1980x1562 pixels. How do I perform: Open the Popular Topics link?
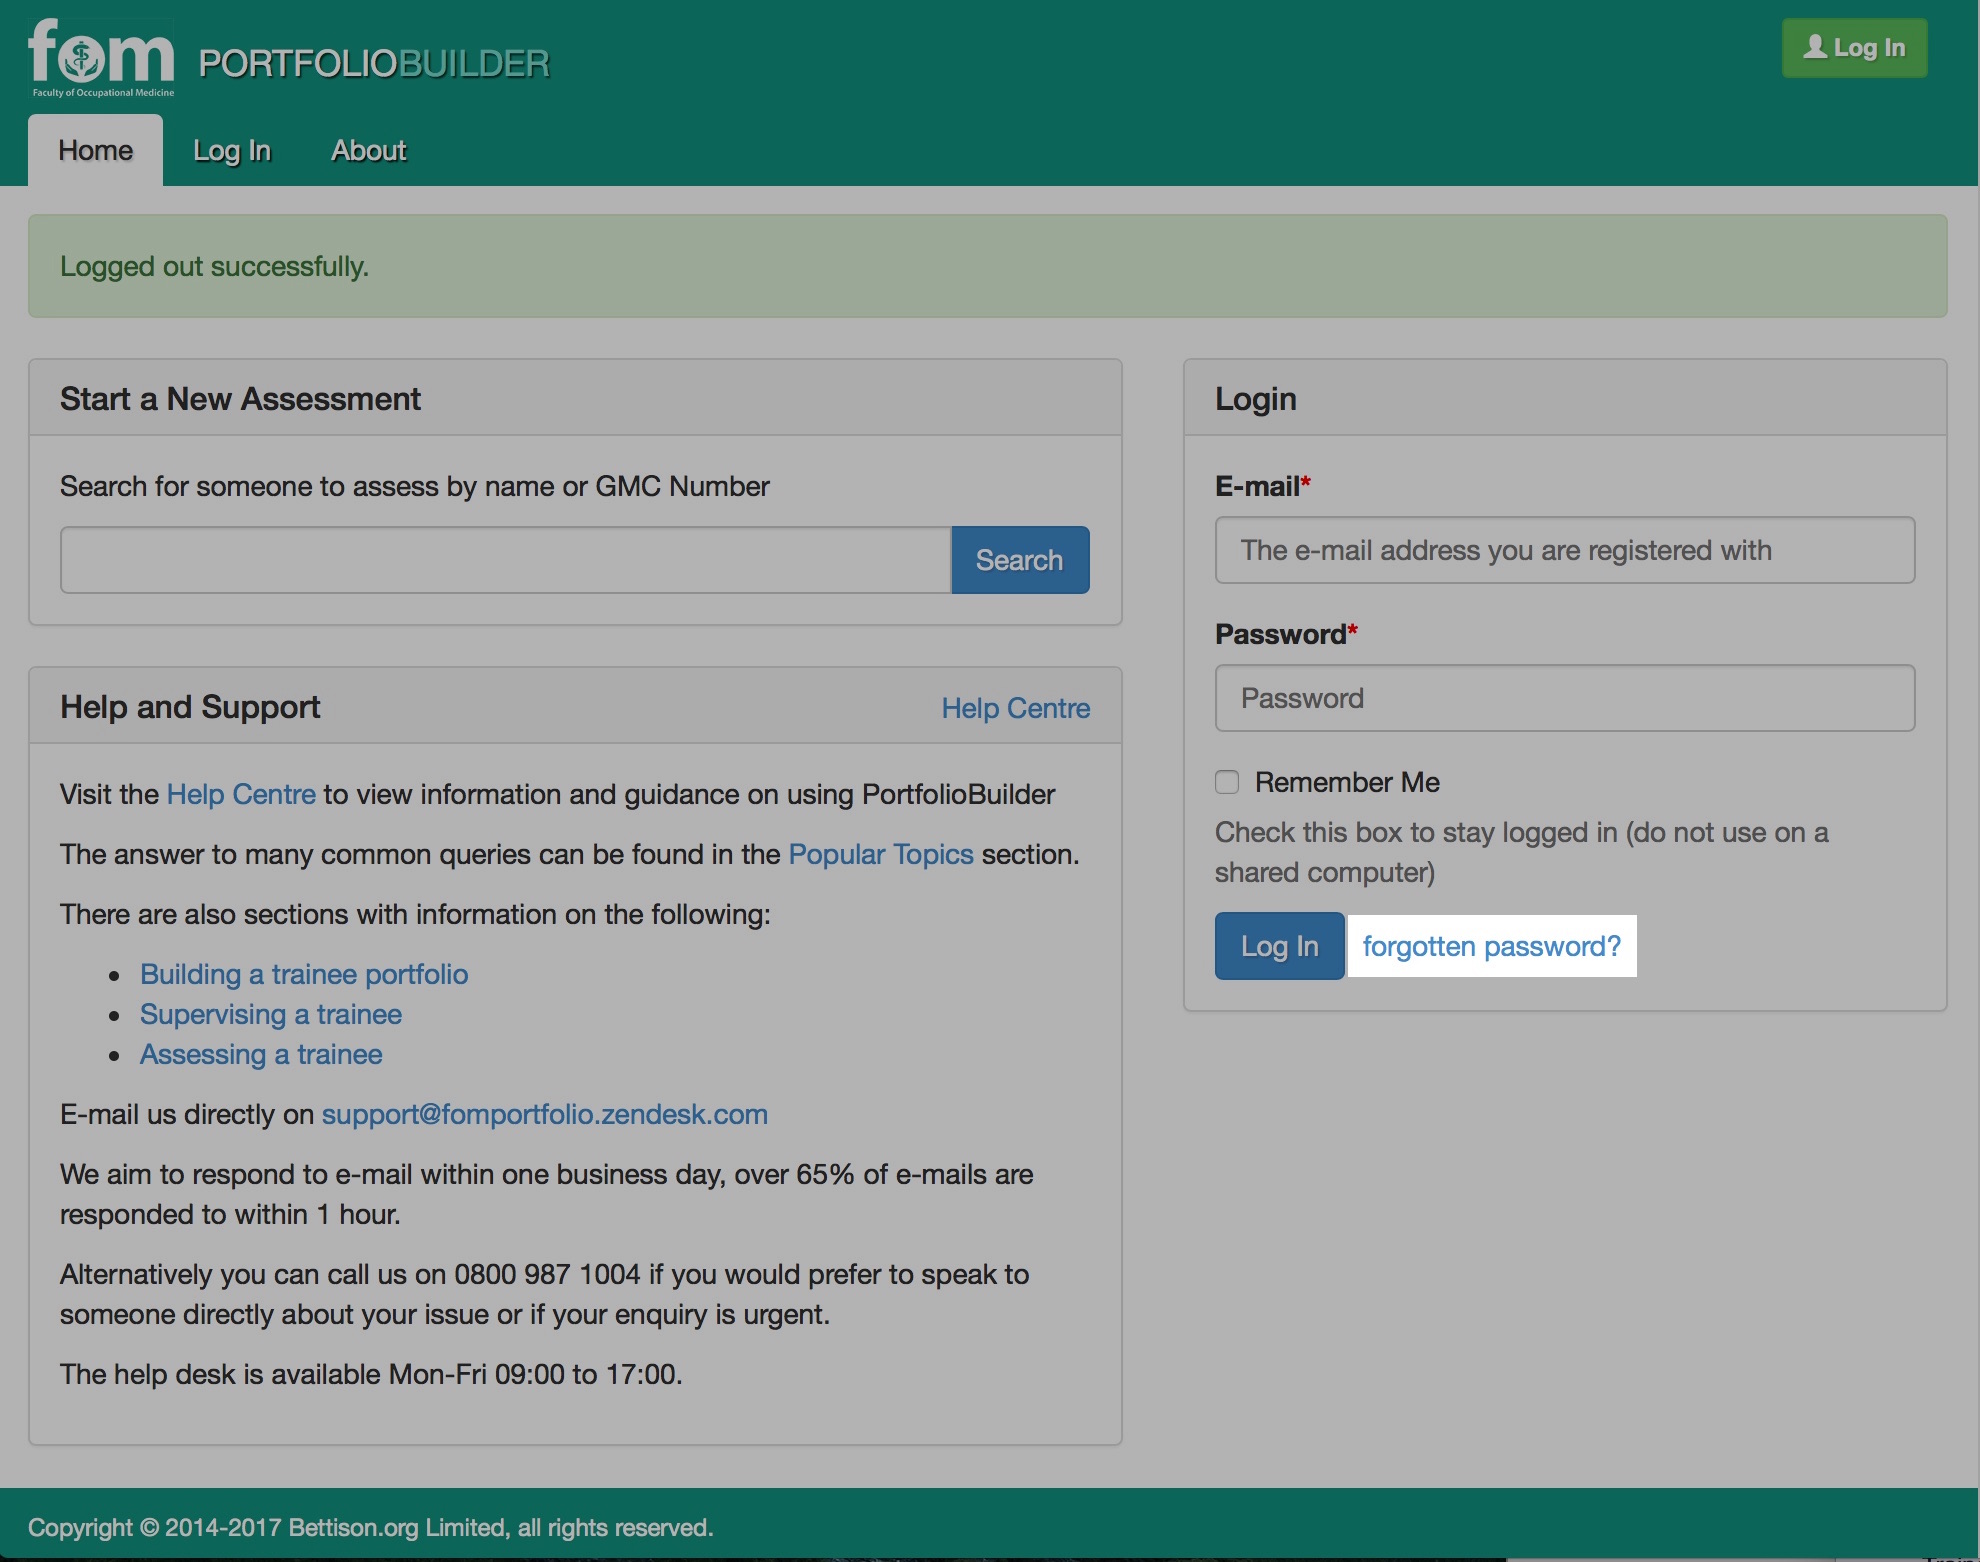tap(881, 854)
